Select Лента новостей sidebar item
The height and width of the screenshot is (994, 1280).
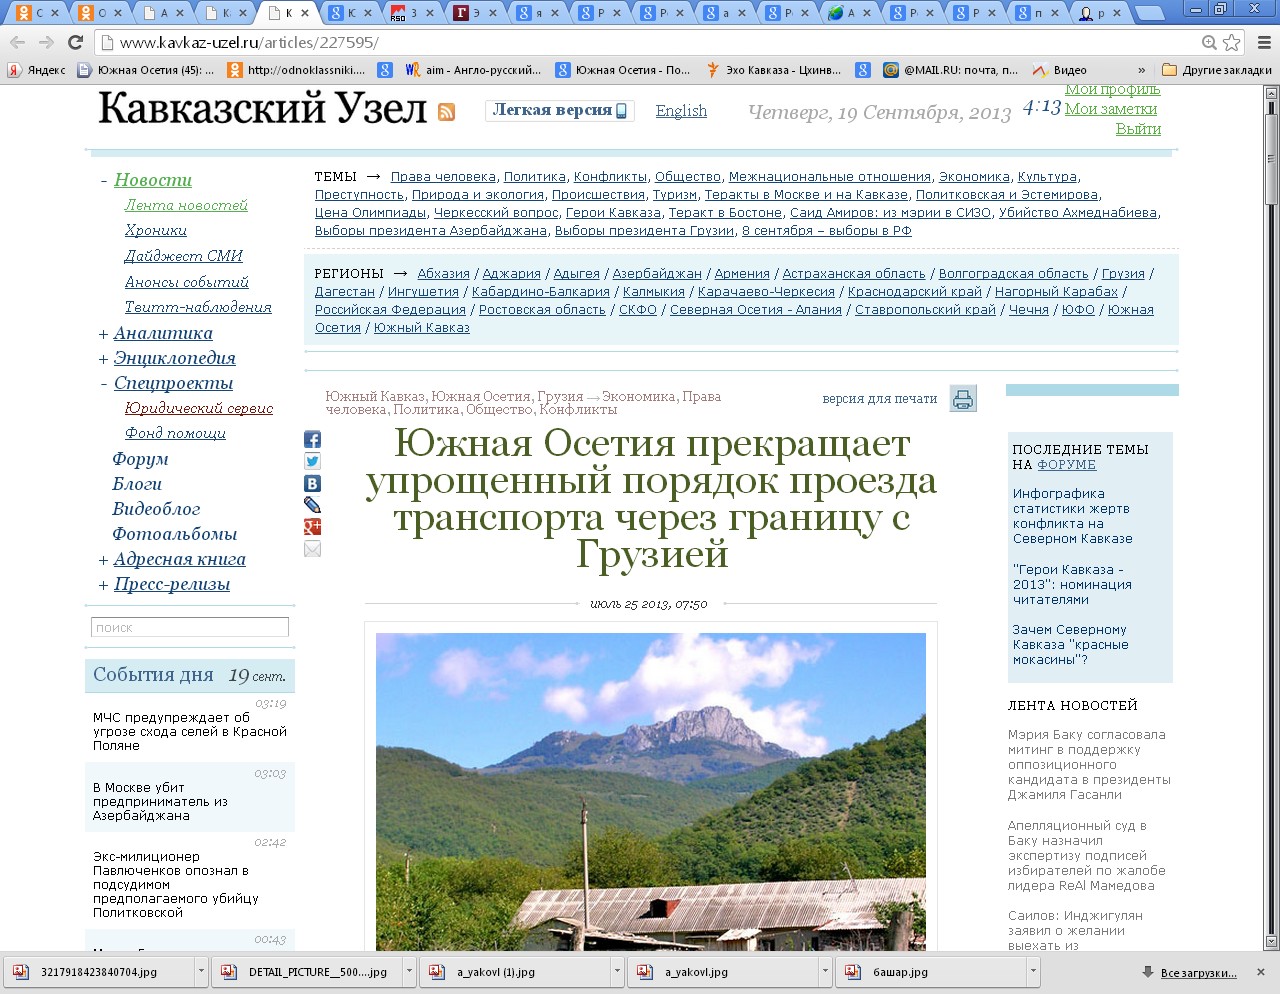click(x=186, y=205)
